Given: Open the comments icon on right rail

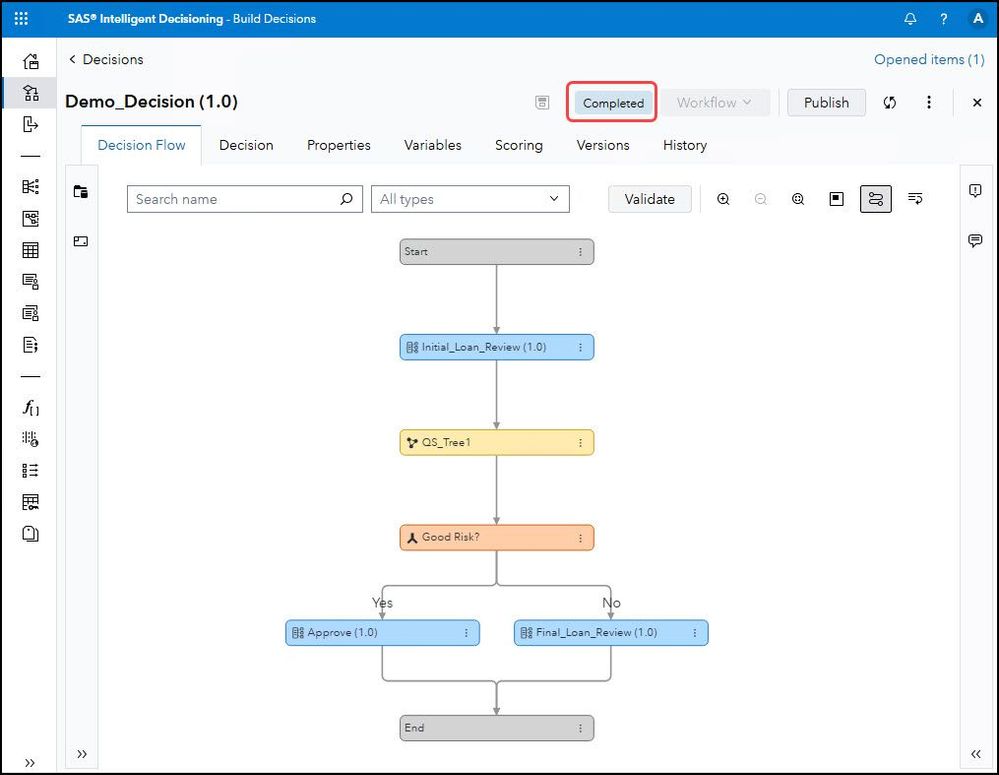Looking at the screenshot, I should coord(975,241).
